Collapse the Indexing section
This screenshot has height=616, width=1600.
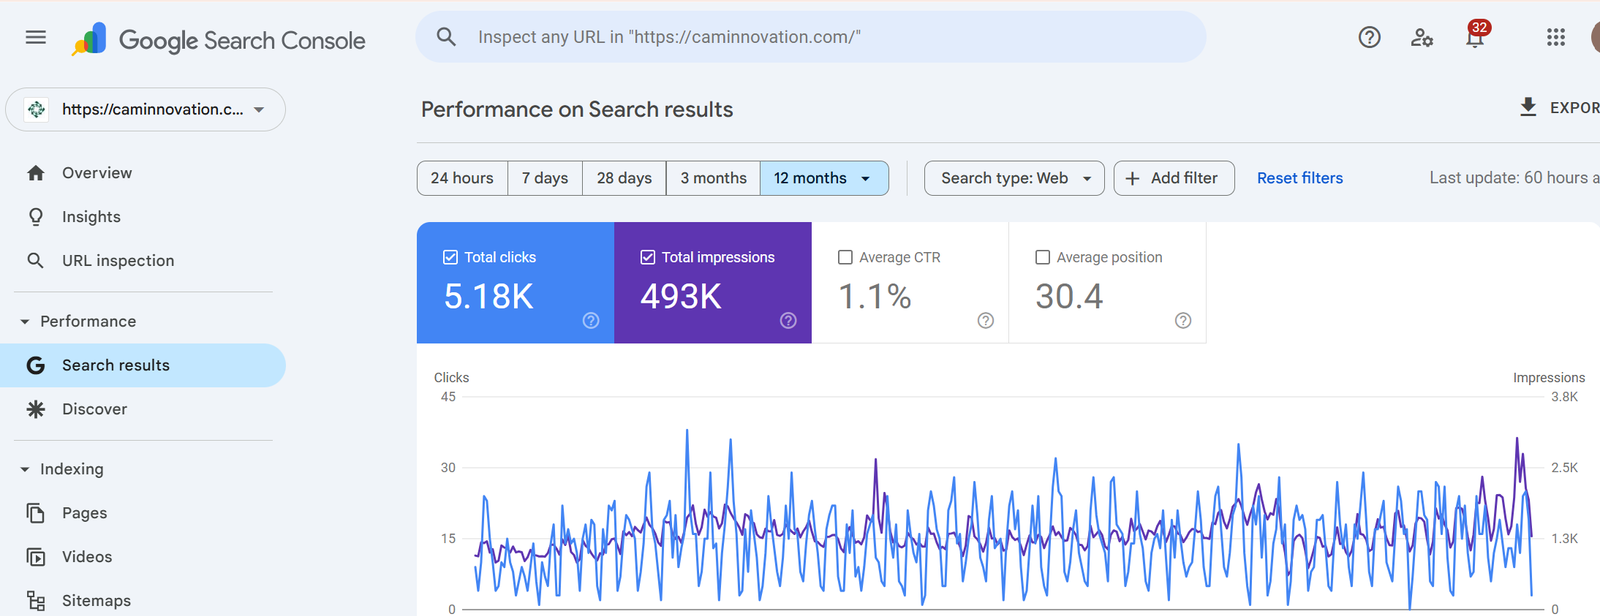(25, 469)
